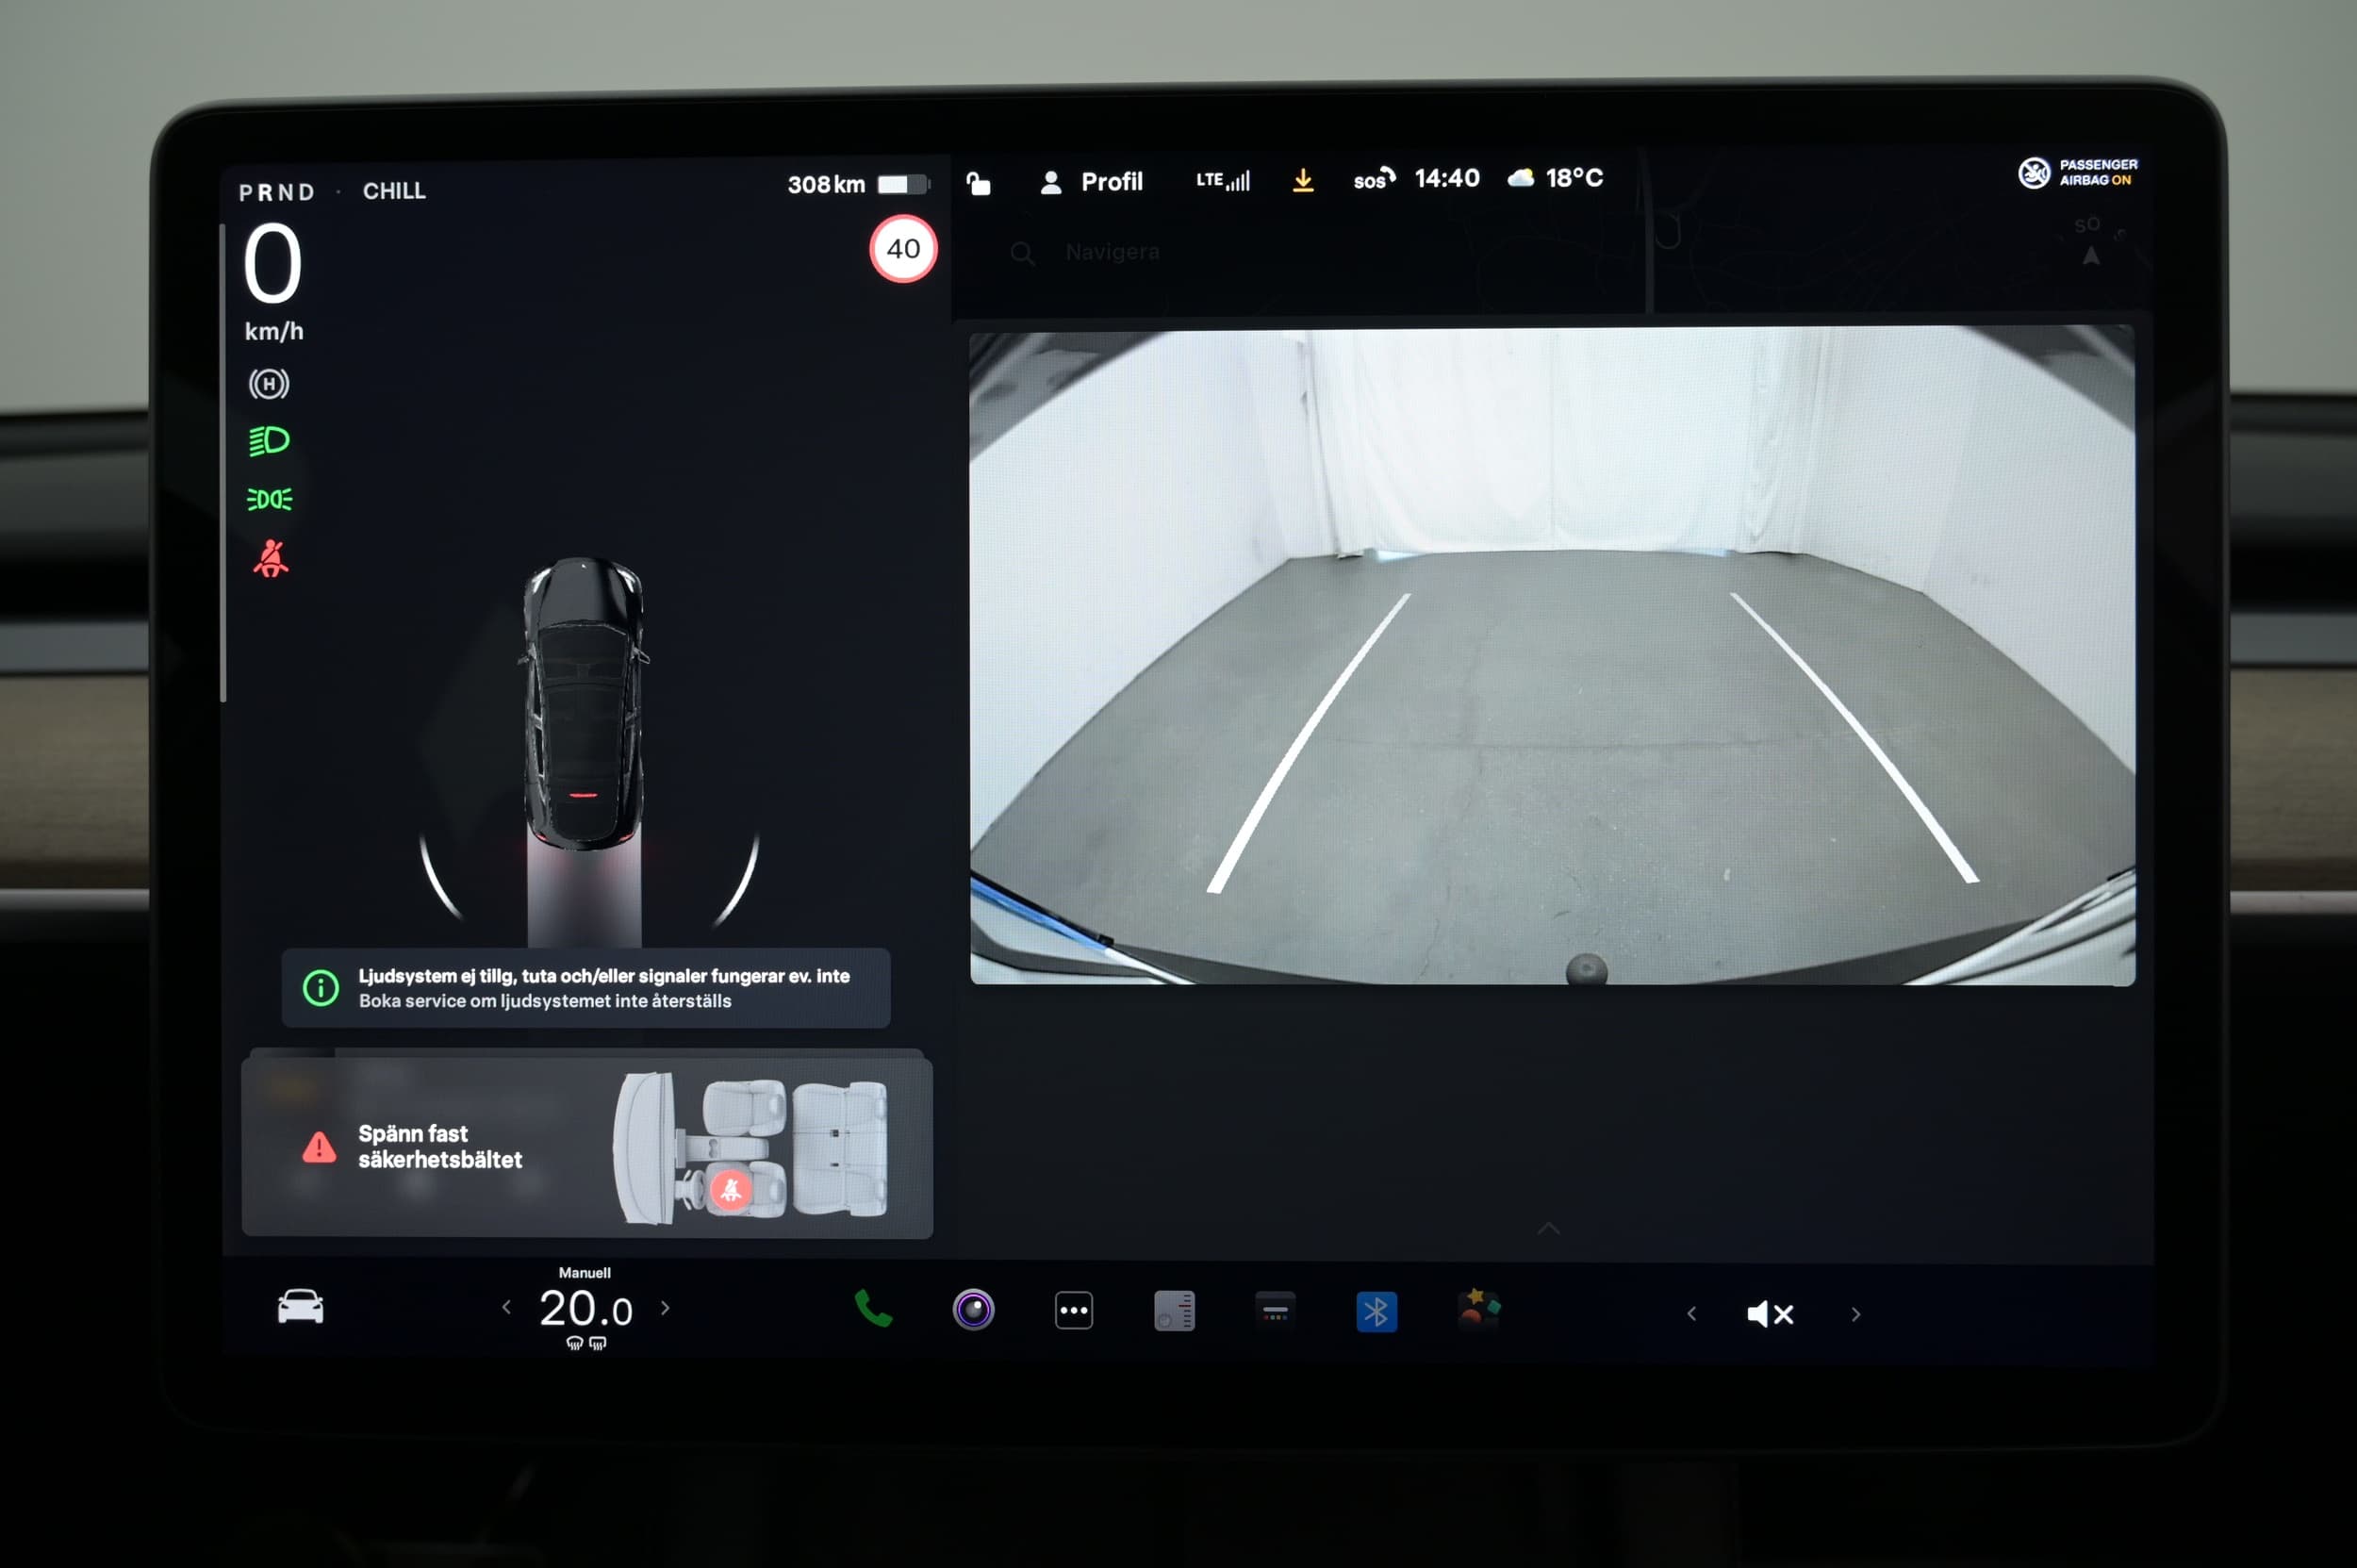
Task: Open the Profil driver profile menu
Action: point(1091,182)
